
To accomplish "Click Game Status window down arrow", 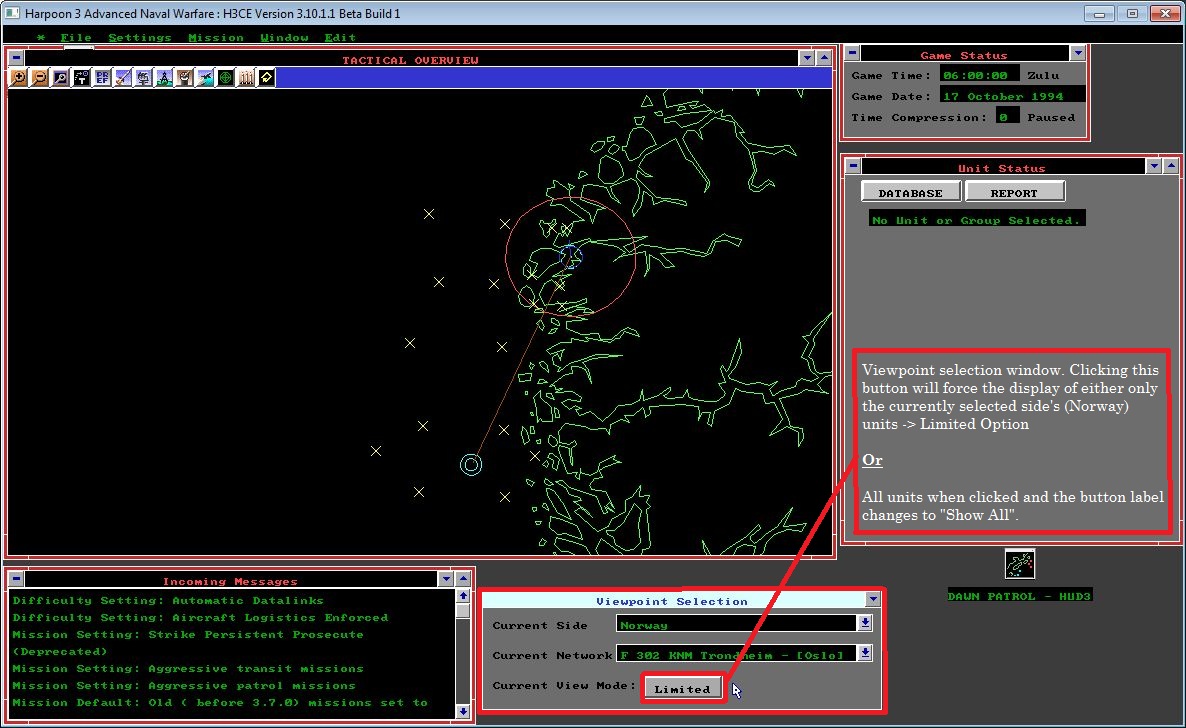I will pos(1078,53).
